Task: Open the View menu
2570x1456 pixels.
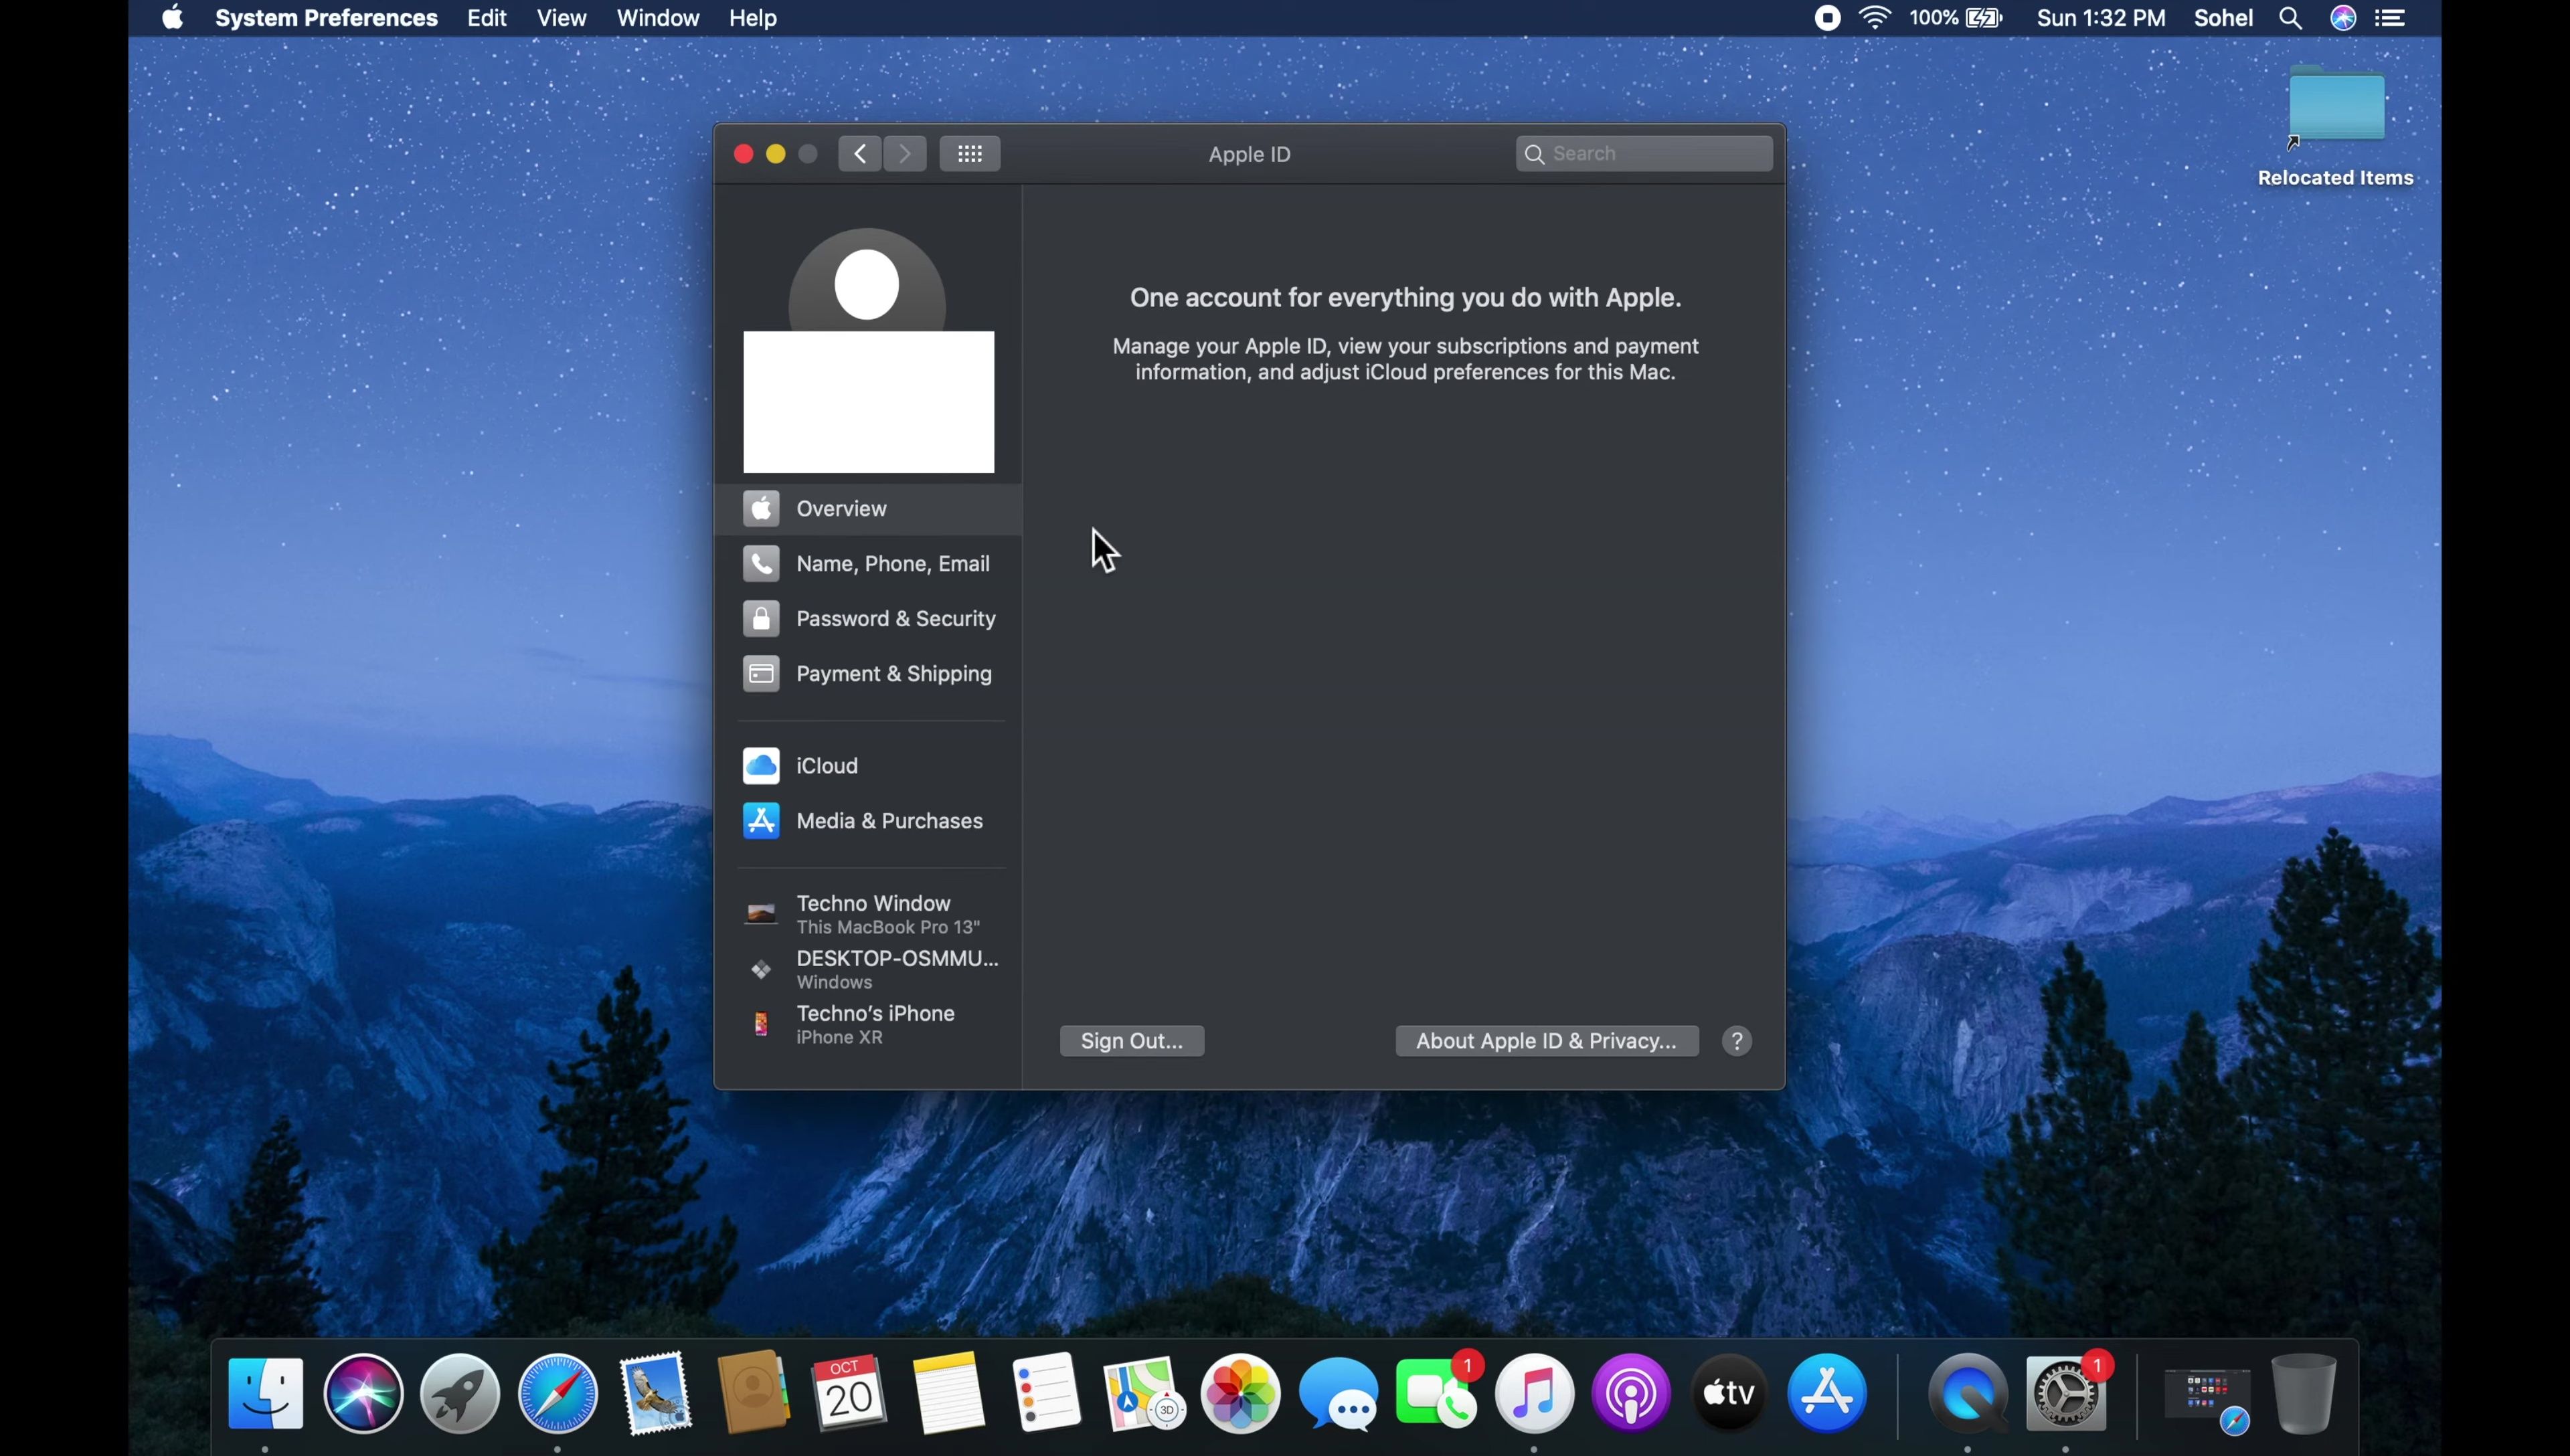Action: pyautogui.click(x=562, y=18)
